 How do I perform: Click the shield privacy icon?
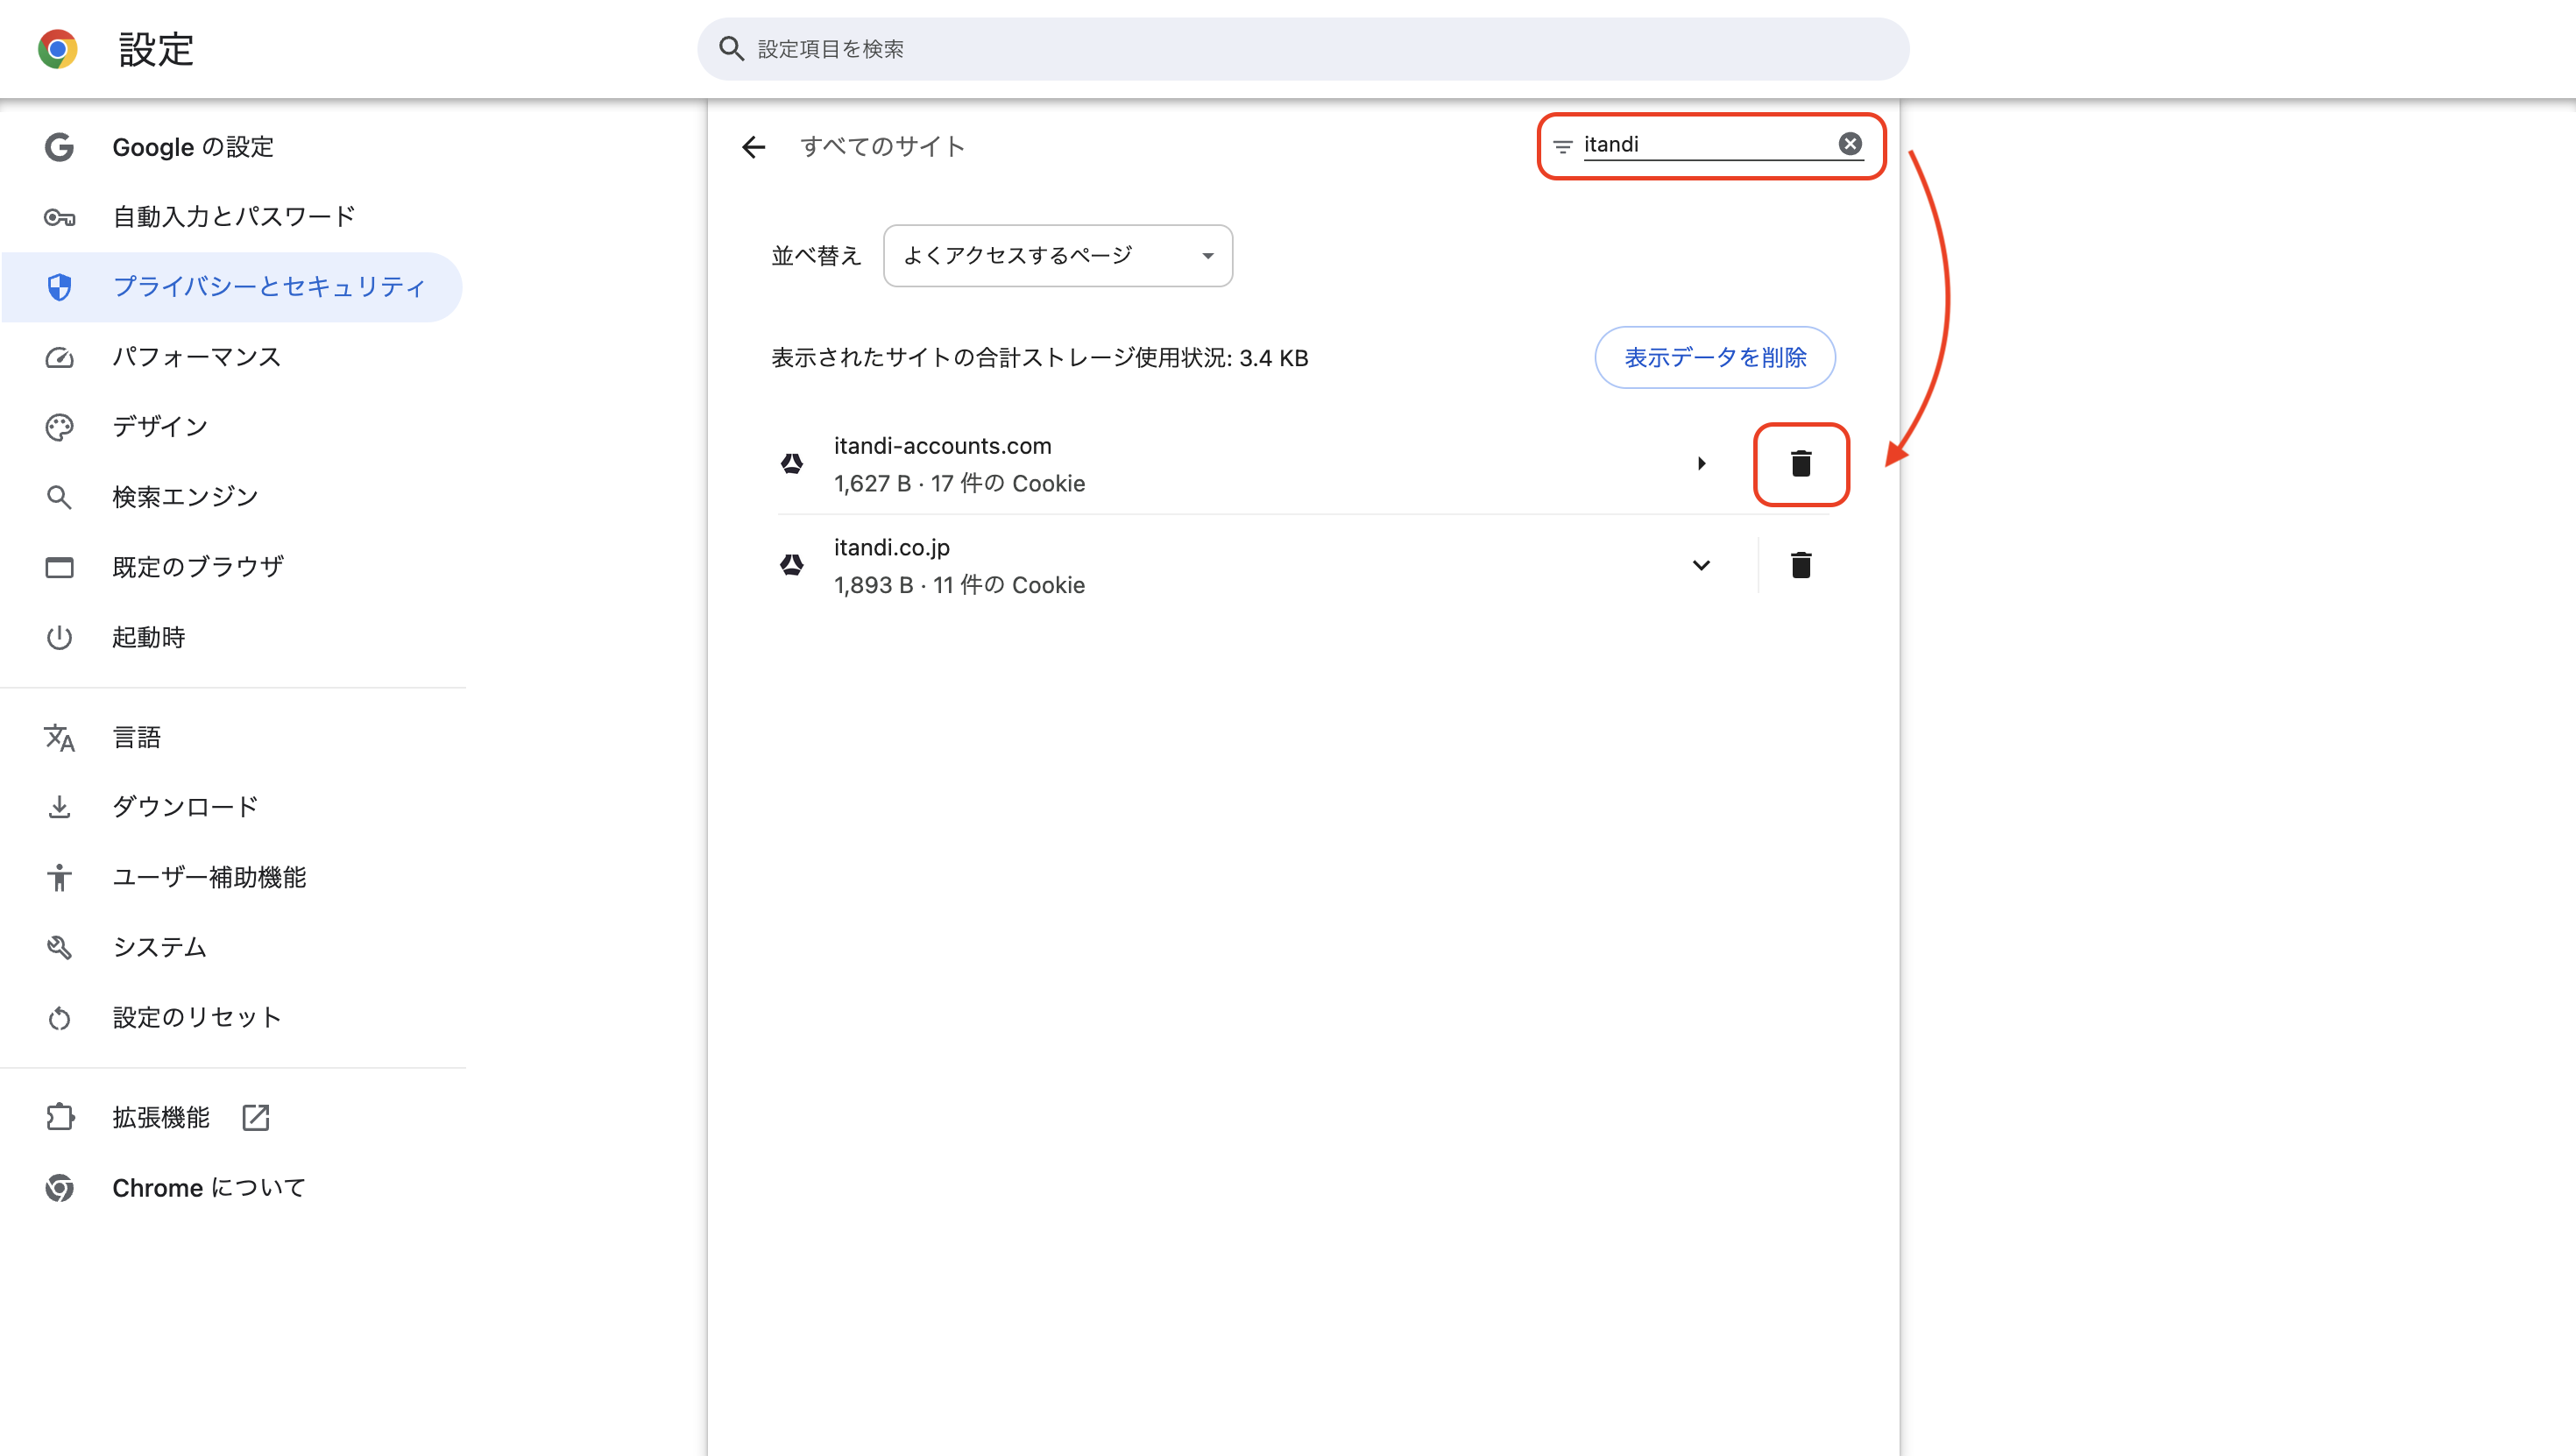coord(59,287)
